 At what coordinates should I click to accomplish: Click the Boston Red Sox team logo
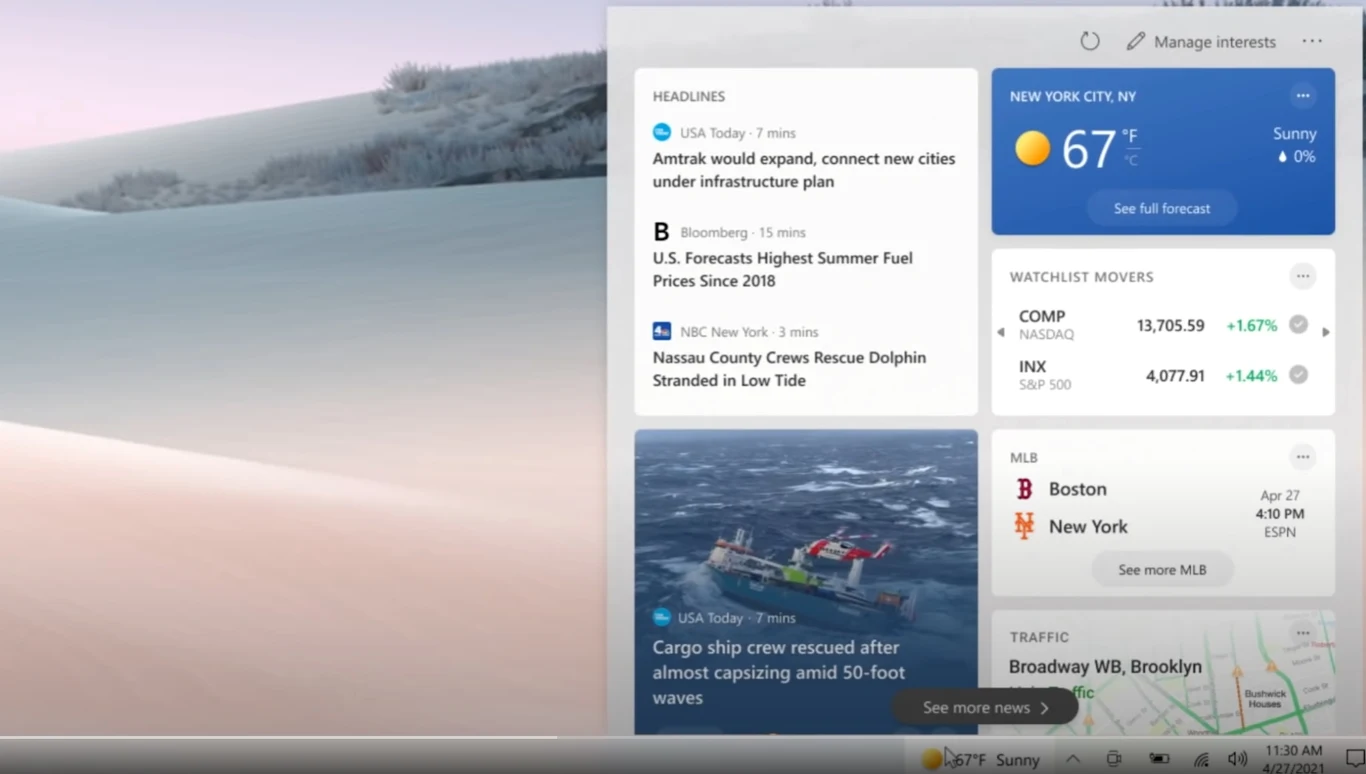[x=1024, y=489]
